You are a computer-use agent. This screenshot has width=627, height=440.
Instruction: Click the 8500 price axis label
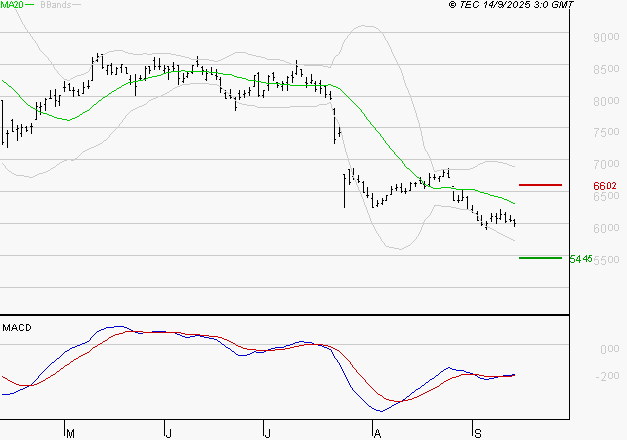pyautogui.click(x=606, y=69)
